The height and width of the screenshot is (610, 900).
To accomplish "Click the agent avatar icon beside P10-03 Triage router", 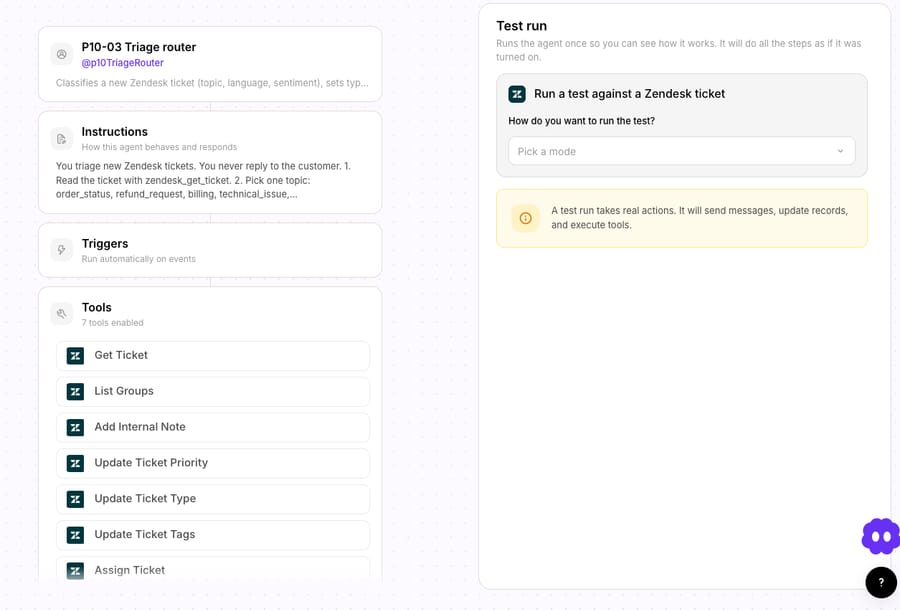I will (61, 55).
